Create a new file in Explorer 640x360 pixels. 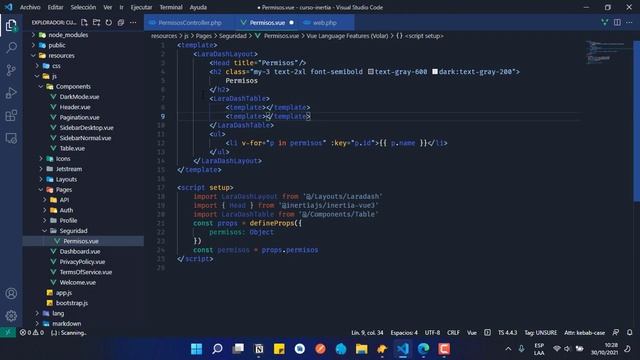tap(84, 22)
